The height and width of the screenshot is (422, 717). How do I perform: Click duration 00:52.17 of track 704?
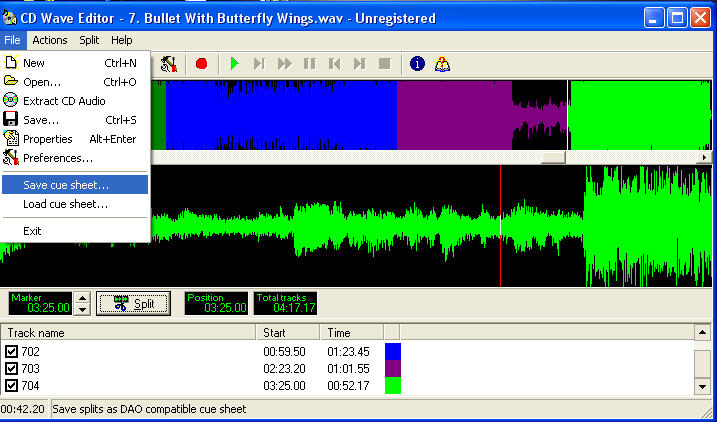(348, 386)
